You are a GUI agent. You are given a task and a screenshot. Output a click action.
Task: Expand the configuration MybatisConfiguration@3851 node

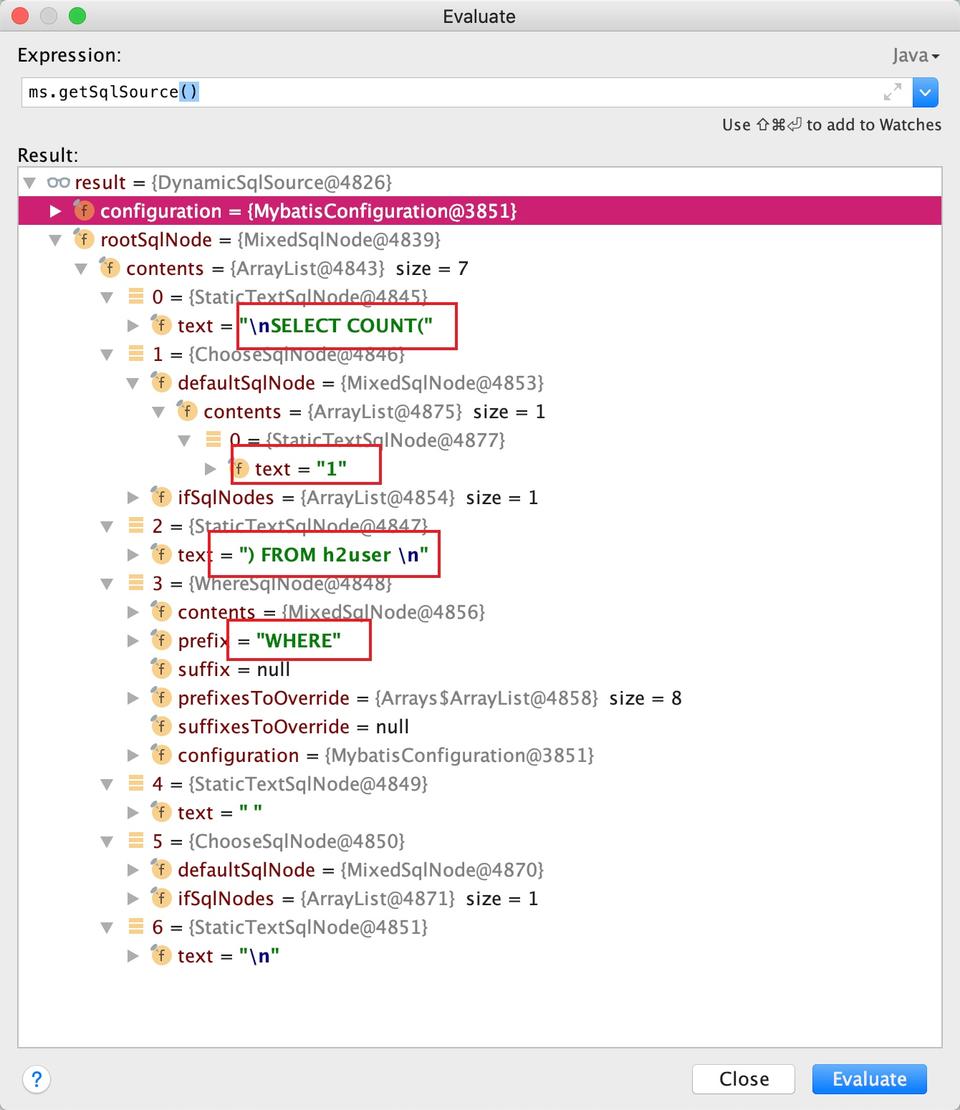point(56,211)
